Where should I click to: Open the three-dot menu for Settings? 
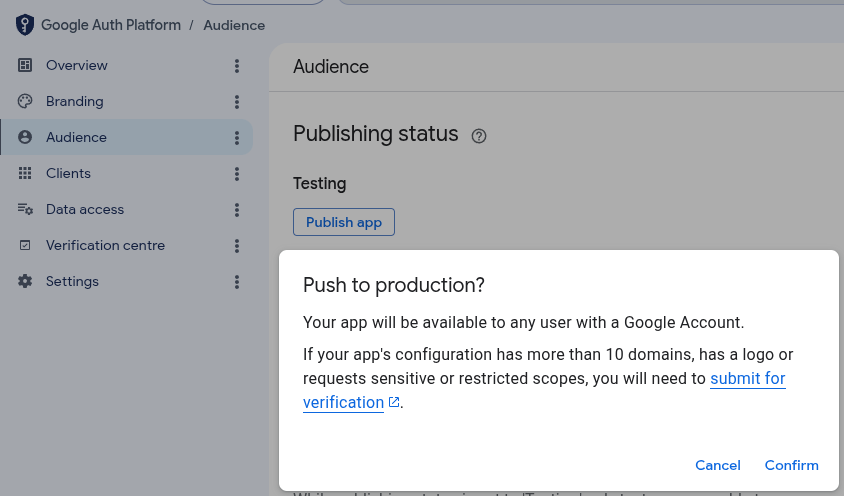[237, 282]
